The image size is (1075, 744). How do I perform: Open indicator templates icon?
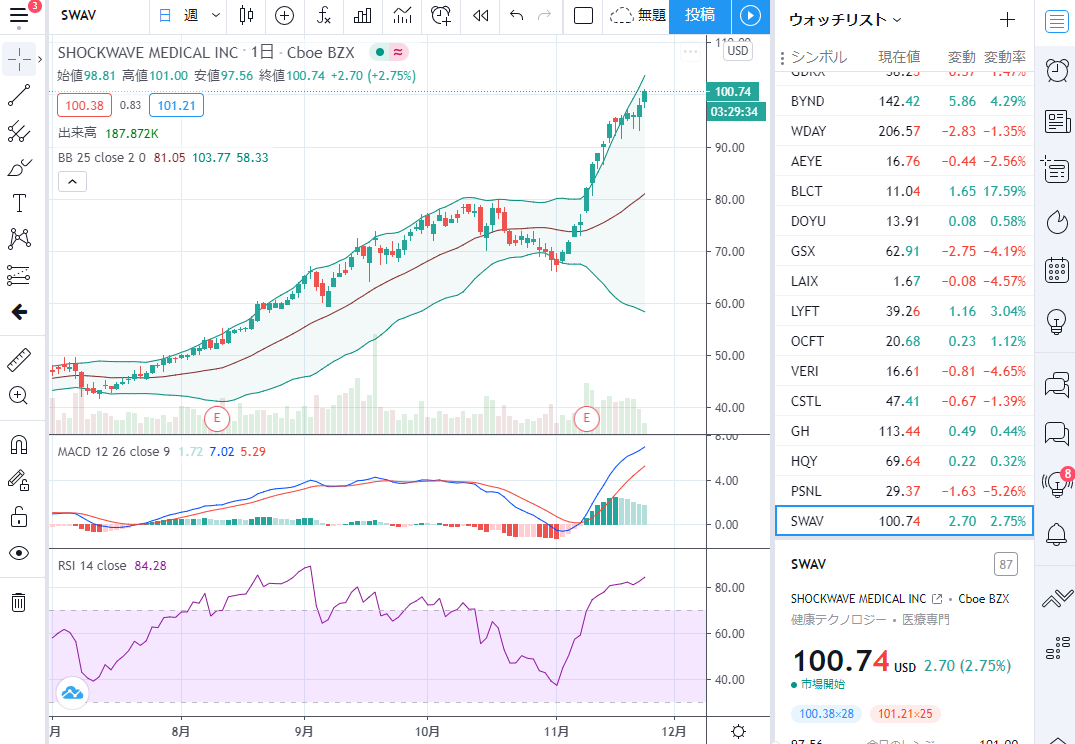(x=402, y=15)
